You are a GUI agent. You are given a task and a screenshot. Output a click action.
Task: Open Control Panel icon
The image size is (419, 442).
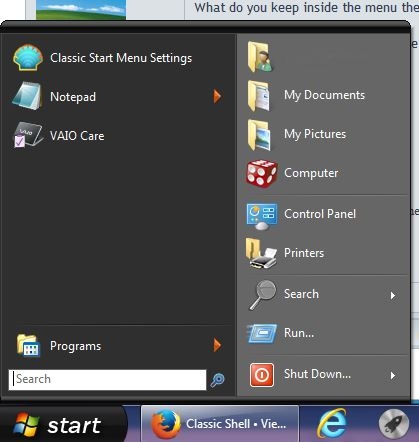coord(262,216)
